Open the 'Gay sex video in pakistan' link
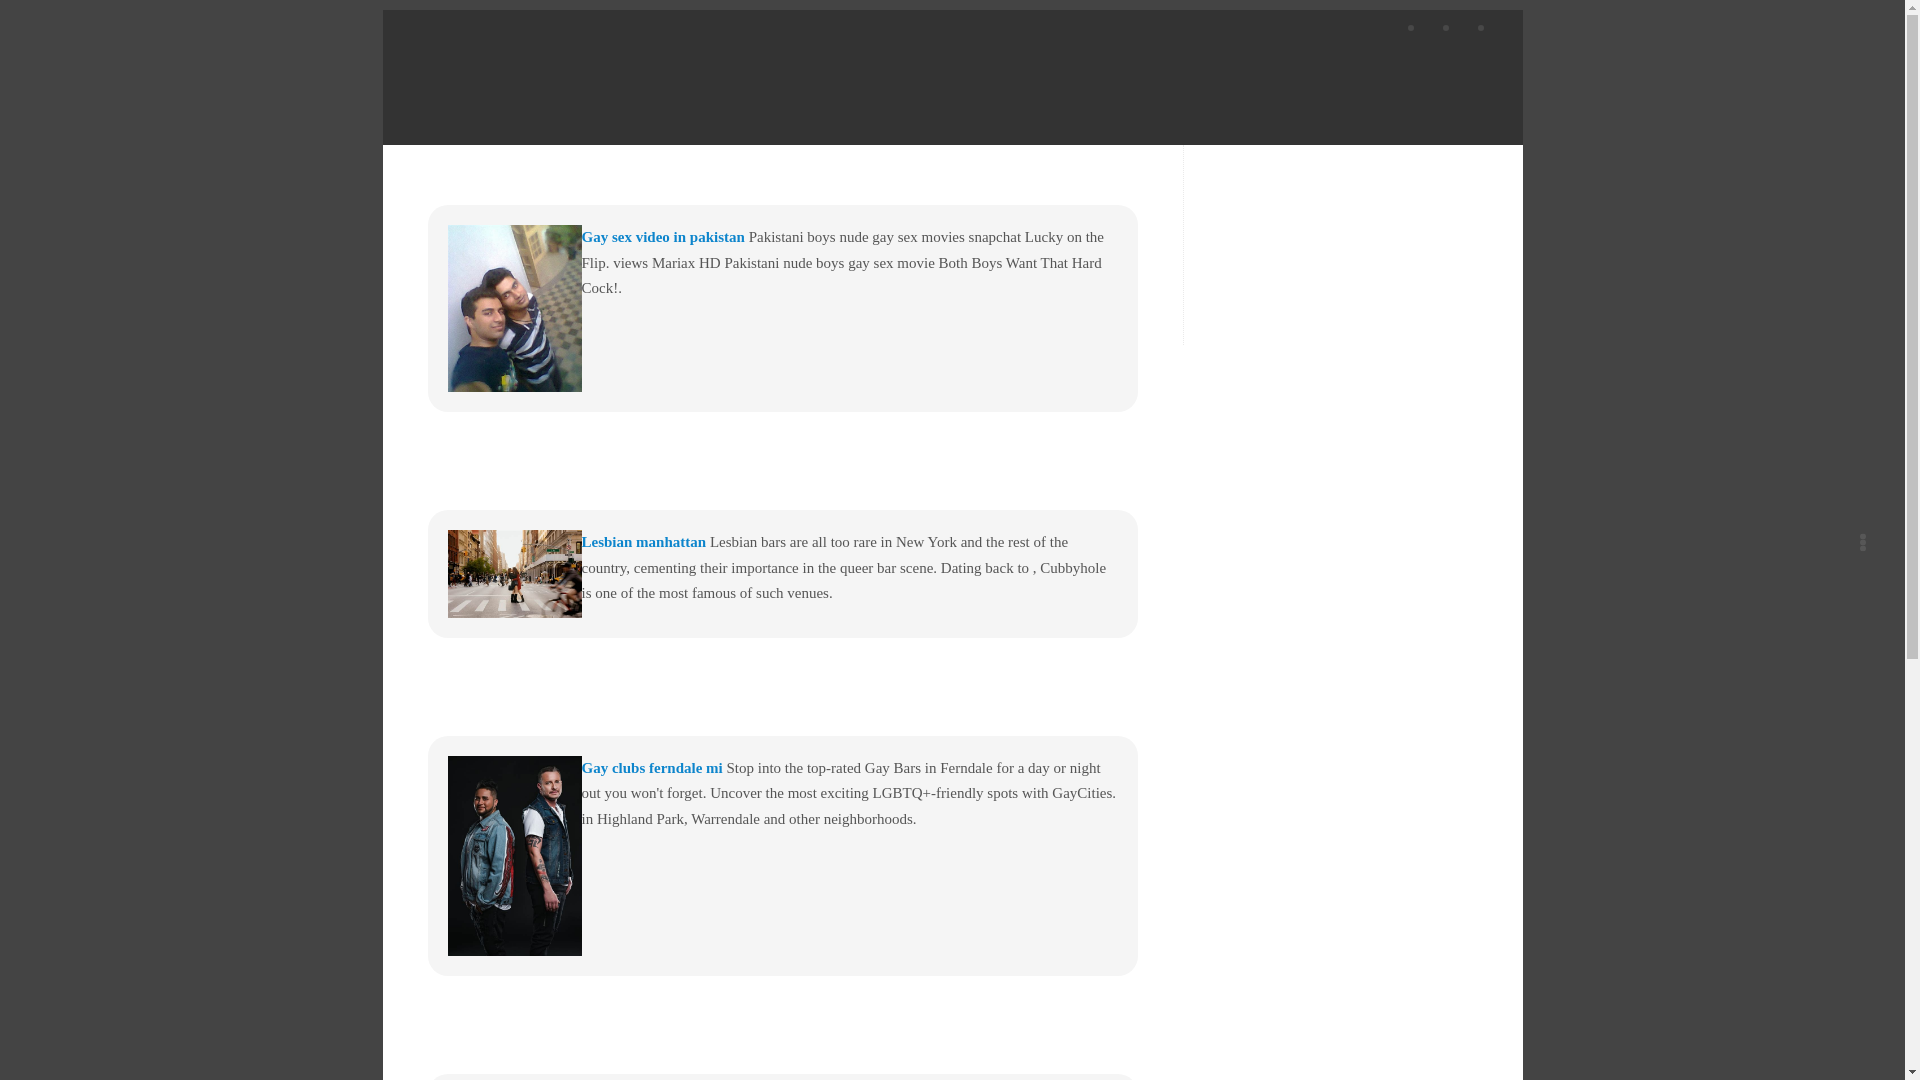The image size is (1920, 1080). click(x=663, y=237)
